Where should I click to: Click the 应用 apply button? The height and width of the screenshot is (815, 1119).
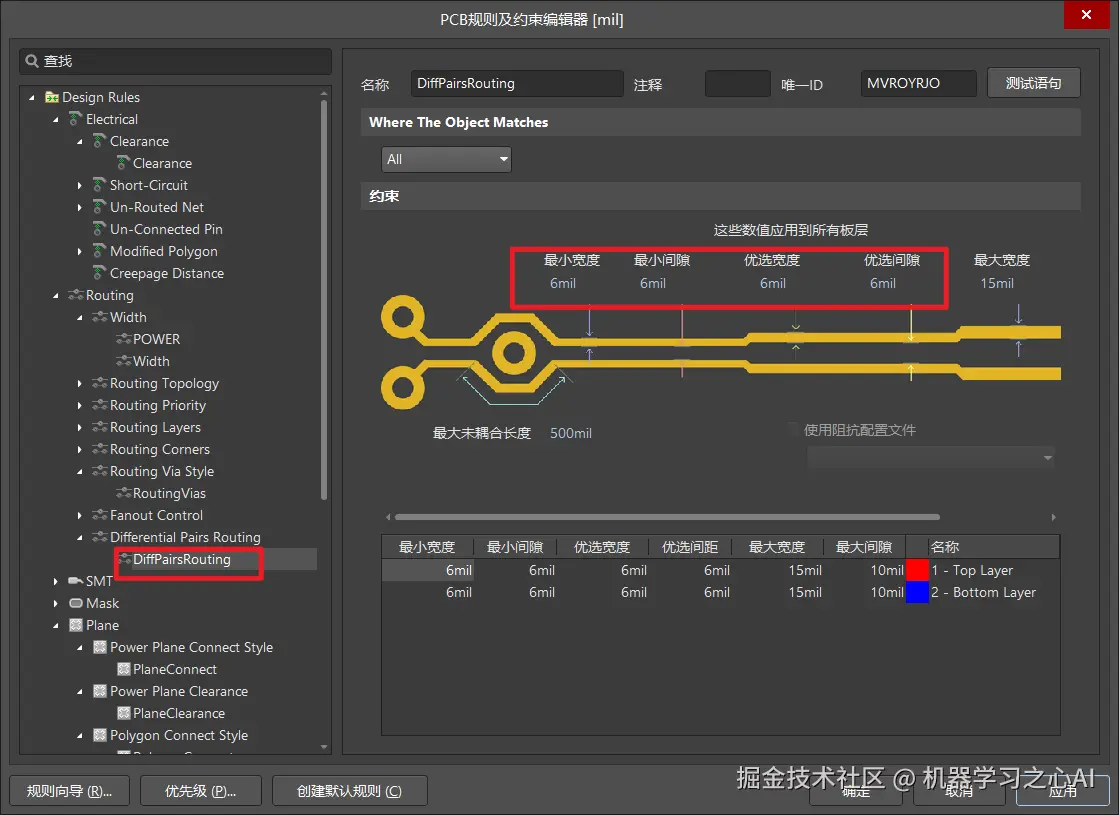pyautogui.click(x=1063, y=791)
